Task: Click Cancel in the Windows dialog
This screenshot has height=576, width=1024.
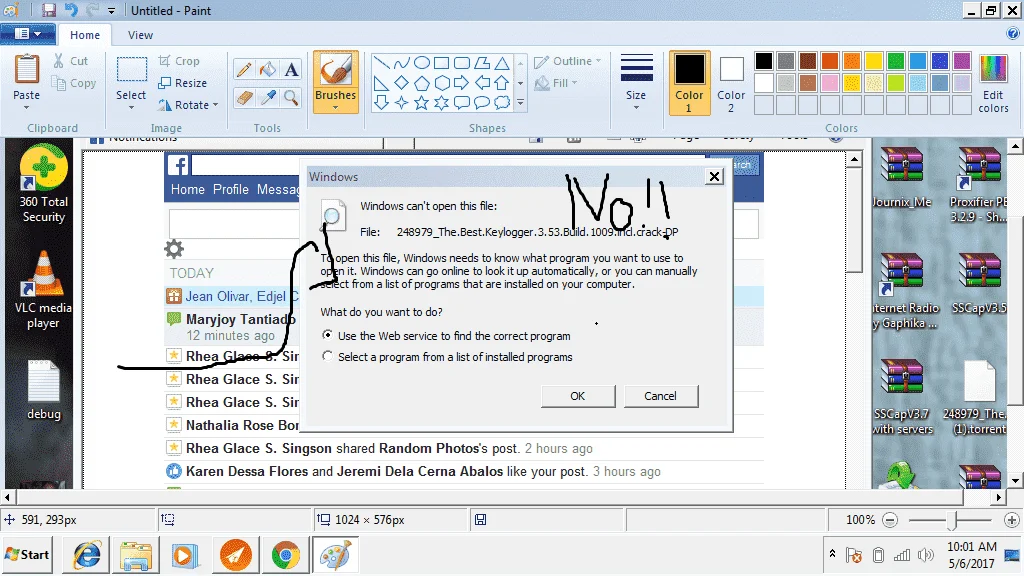Action: pos(660,396)
